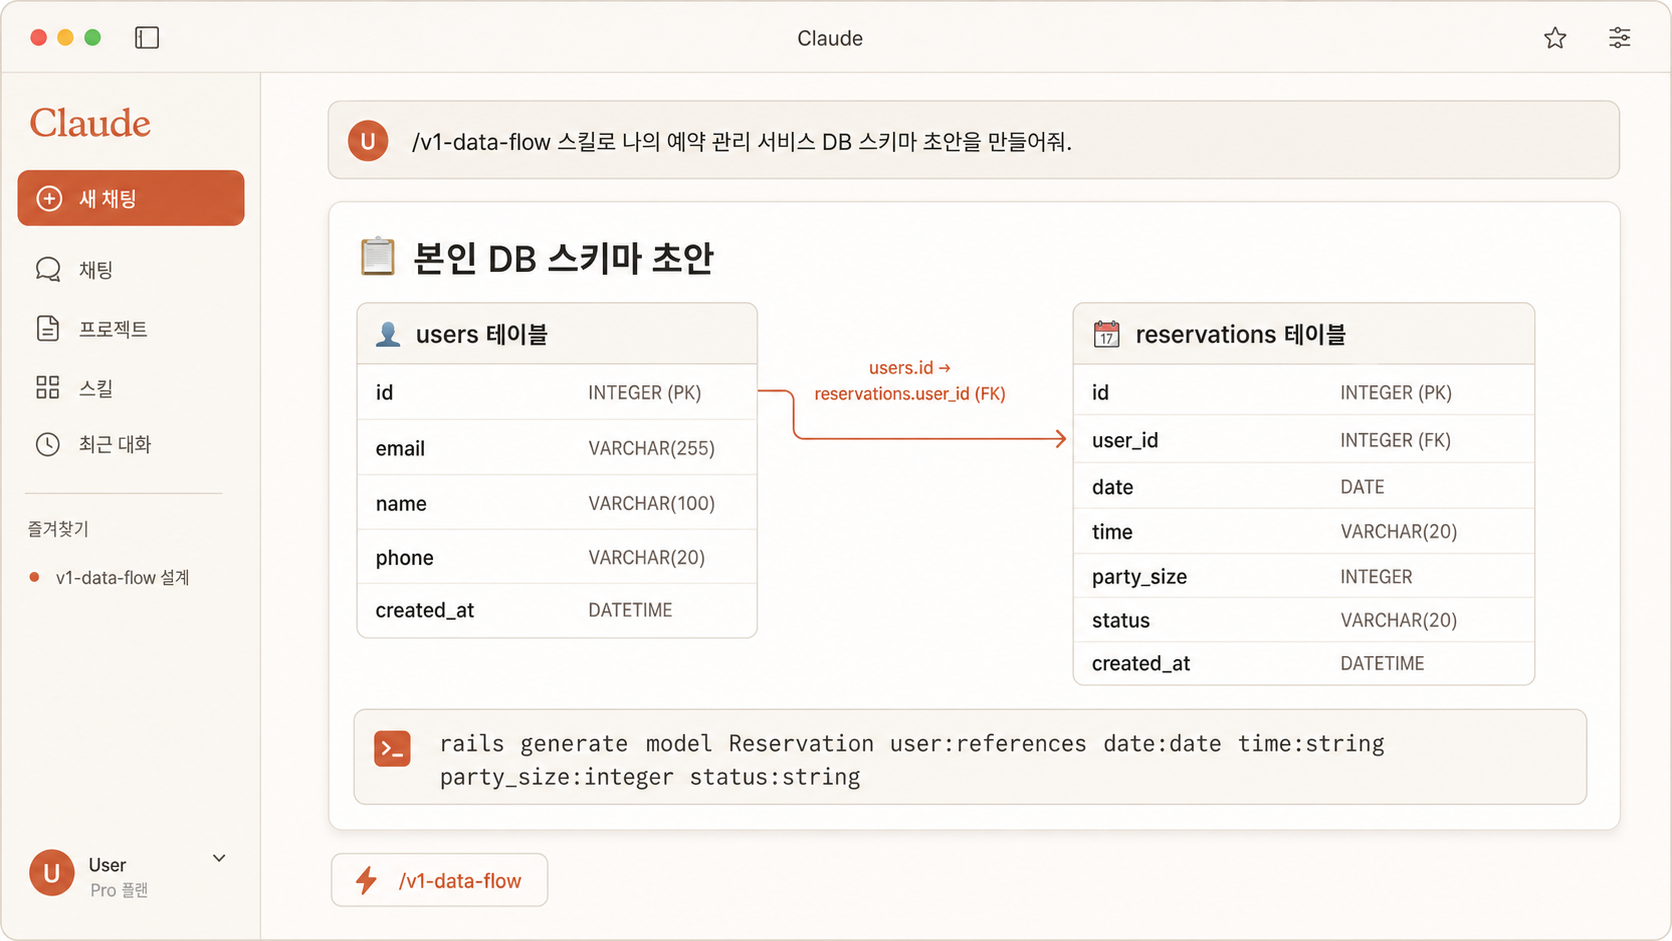The width and height of the screenshot is (1672, 941).
Task: Select the email row in users table
Action: coord(557,448)
